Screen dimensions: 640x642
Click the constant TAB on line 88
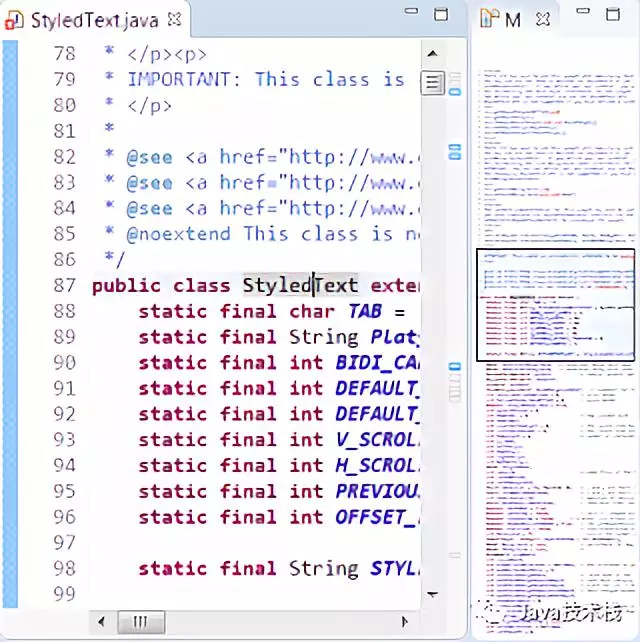365,311
